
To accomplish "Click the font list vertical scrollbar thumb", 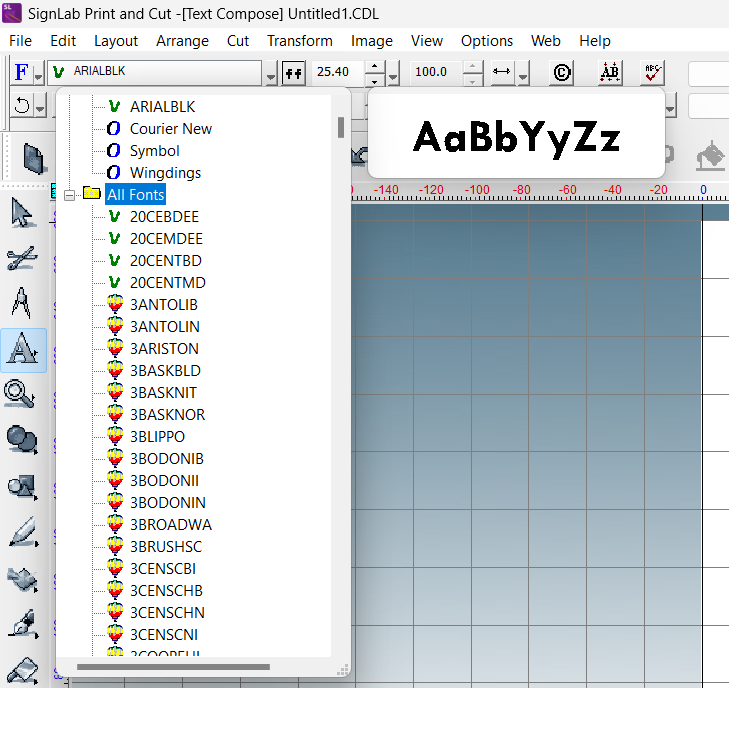I will 341,127.
